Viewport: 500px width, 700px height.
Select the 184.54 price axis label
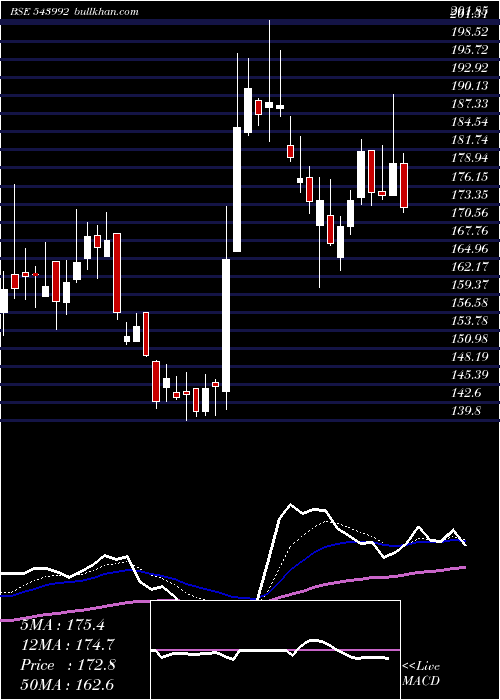470,122
